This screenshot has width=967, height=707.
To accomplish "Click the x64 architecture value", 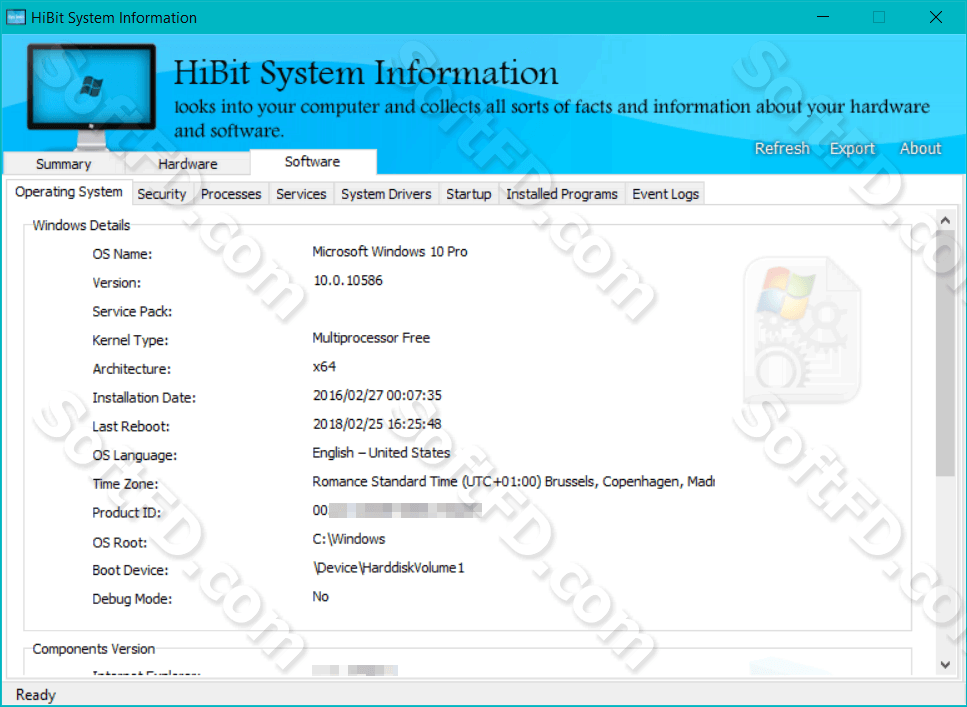I will (x=324, y=366).
